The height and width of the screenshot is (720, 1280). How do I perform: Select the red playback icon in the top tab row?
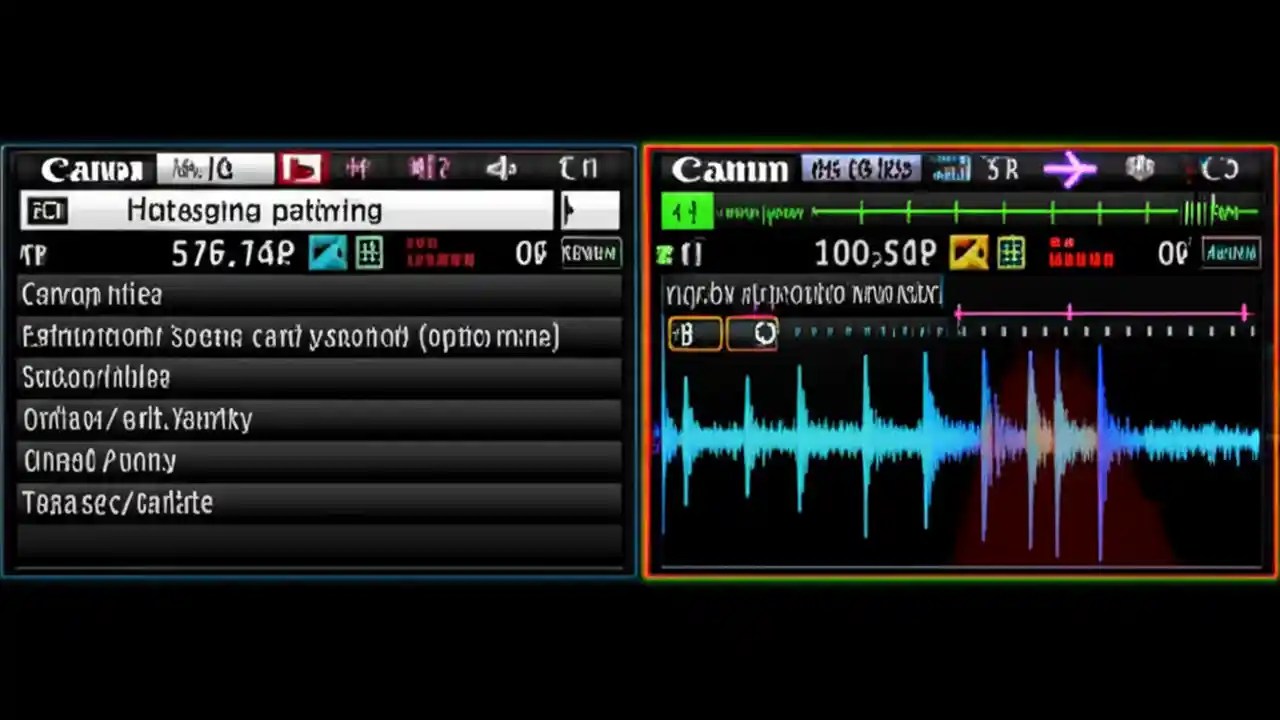[x=301, y=168]
